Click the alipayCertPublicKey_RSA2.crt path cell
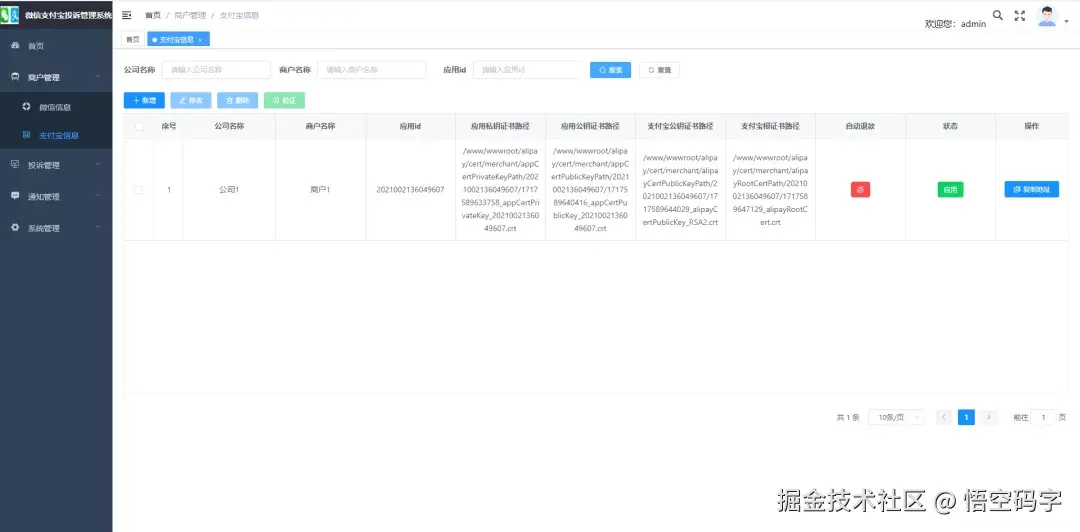The width and height of the screenshot is (1080, 532). pos(681,190)
